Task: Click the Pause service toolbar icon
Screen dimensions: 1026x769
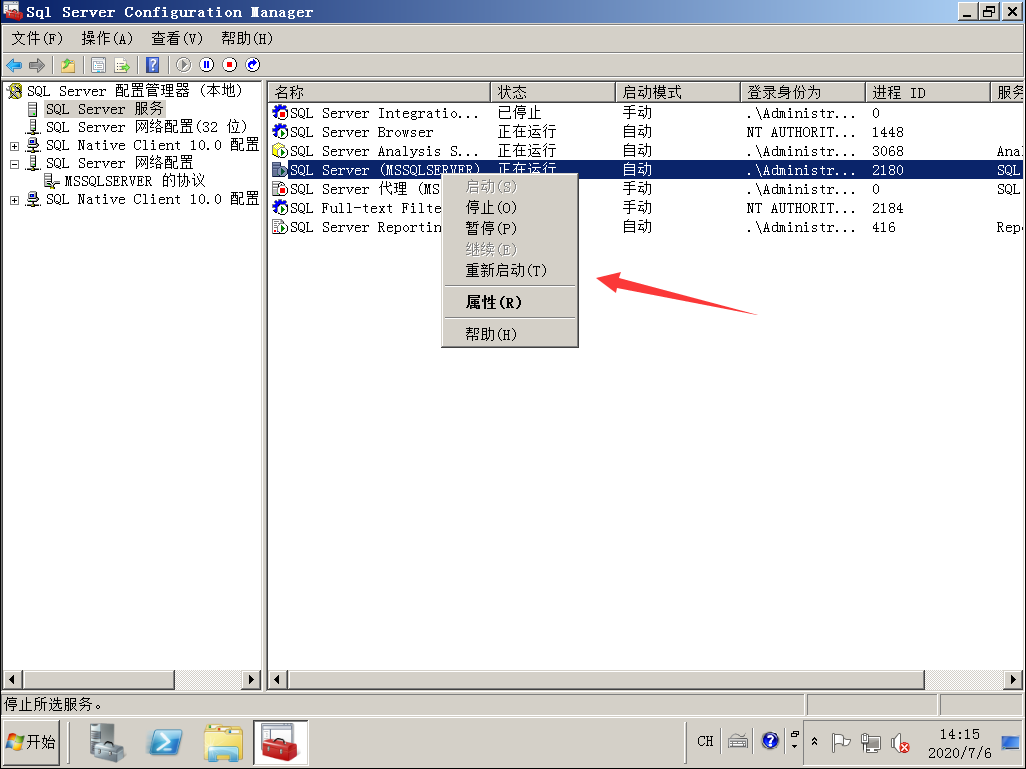Action: [207, 65]
